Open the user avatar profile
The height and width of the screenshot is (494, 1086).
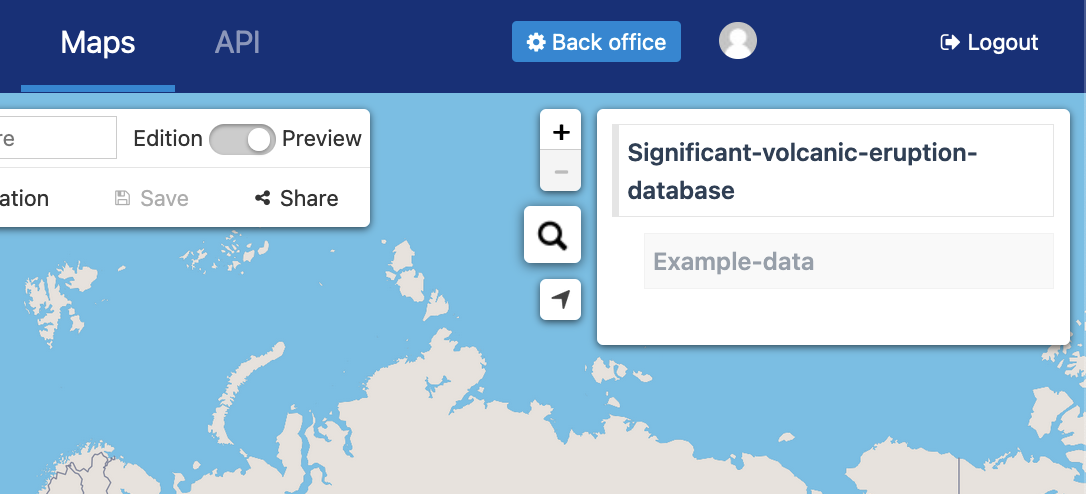[738, 41]
